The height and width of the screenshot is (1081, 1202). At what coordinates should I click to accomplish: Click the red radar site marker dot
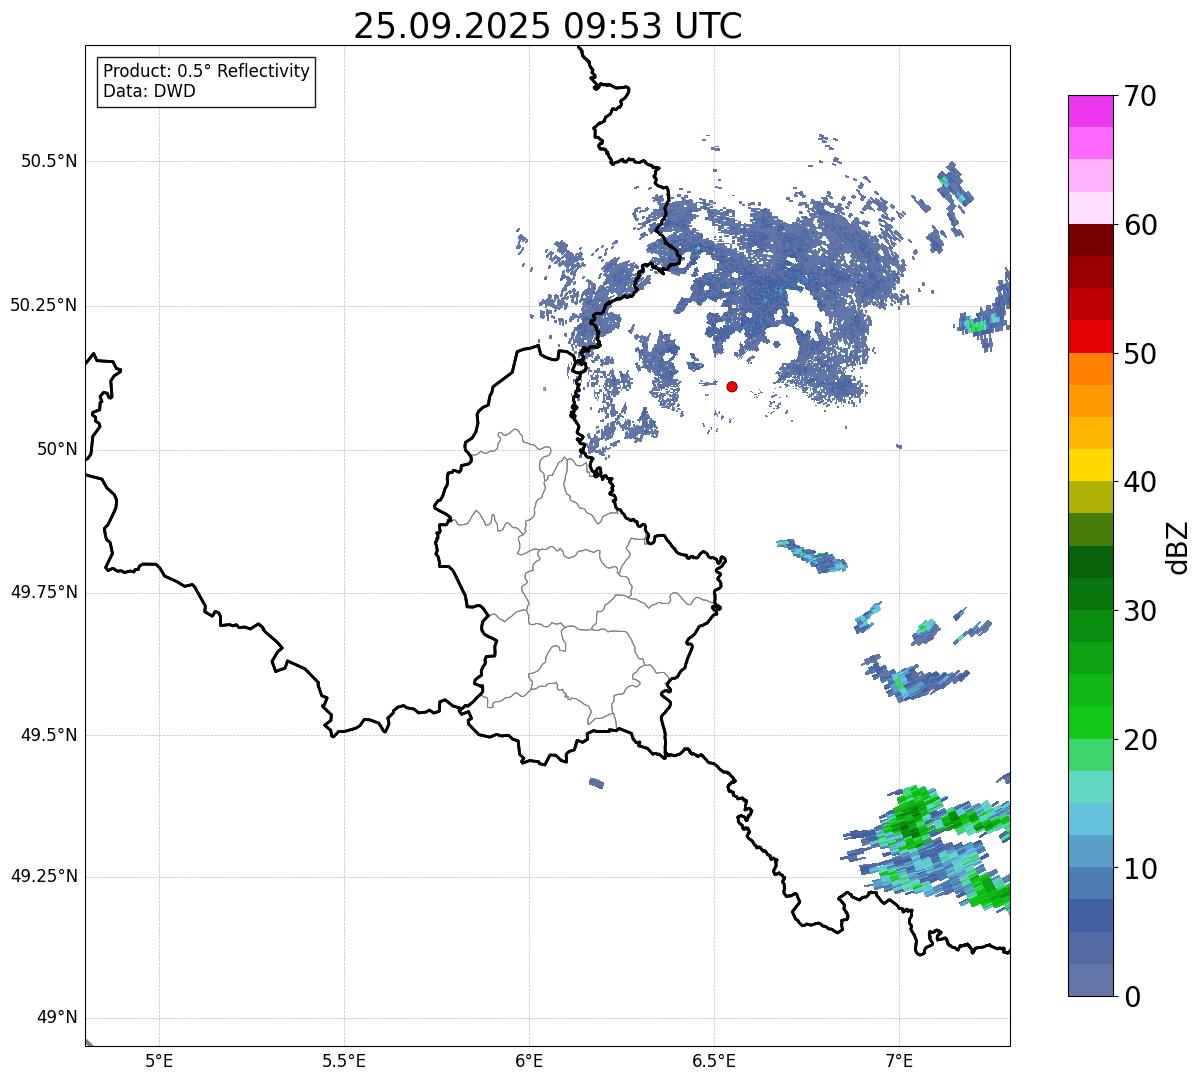tap(732, 386)
